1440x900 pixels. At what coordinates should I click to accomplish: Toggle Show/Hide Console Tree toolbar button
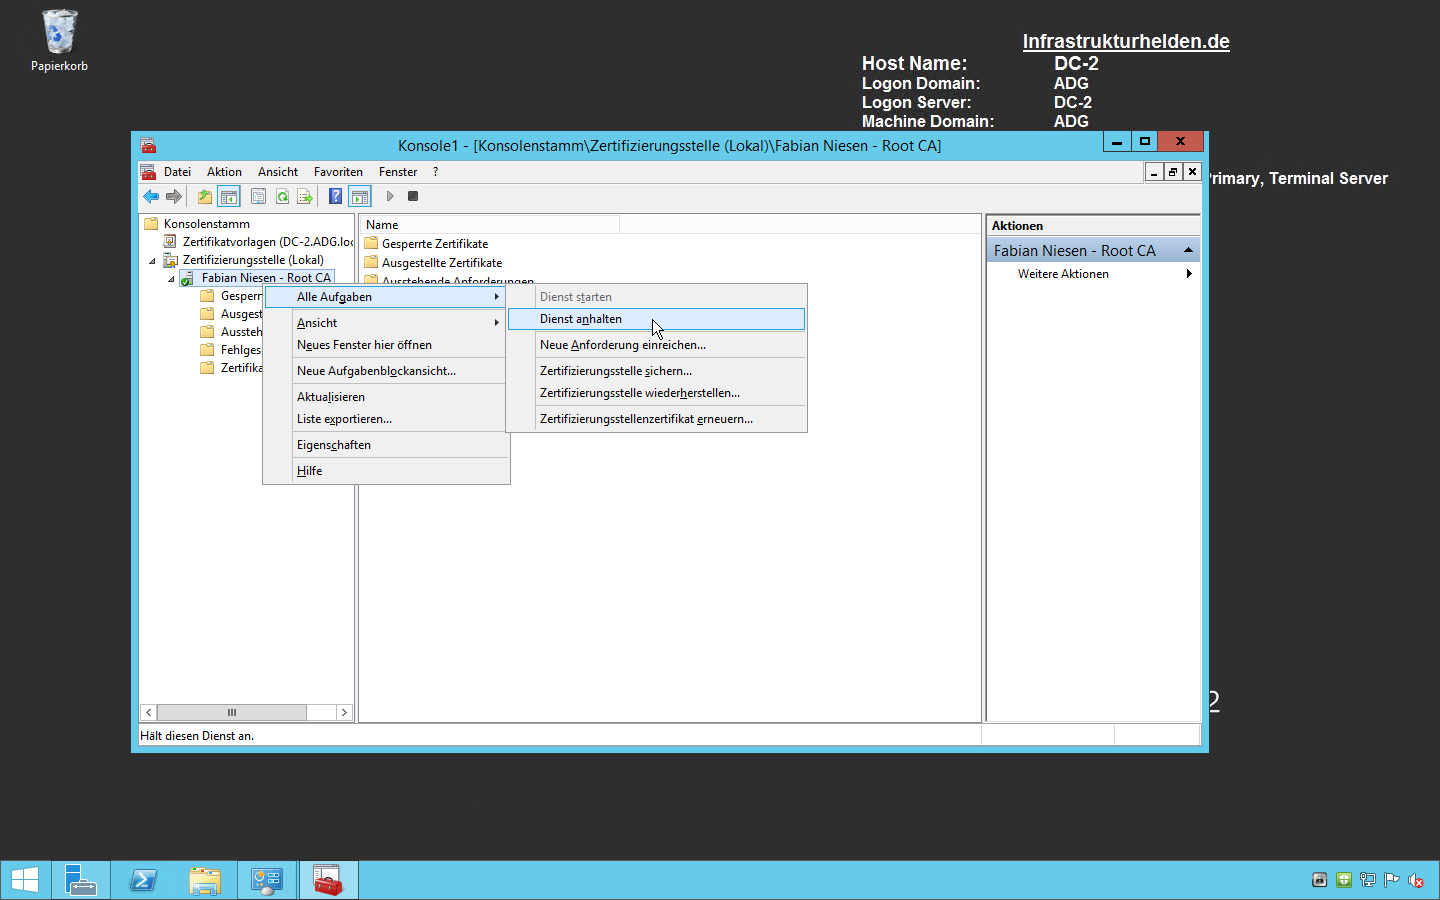tap(229, 197)
